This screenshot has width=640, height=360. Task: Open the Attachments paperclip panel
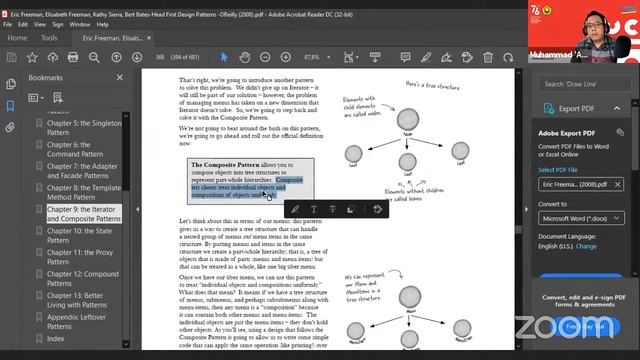10,128
